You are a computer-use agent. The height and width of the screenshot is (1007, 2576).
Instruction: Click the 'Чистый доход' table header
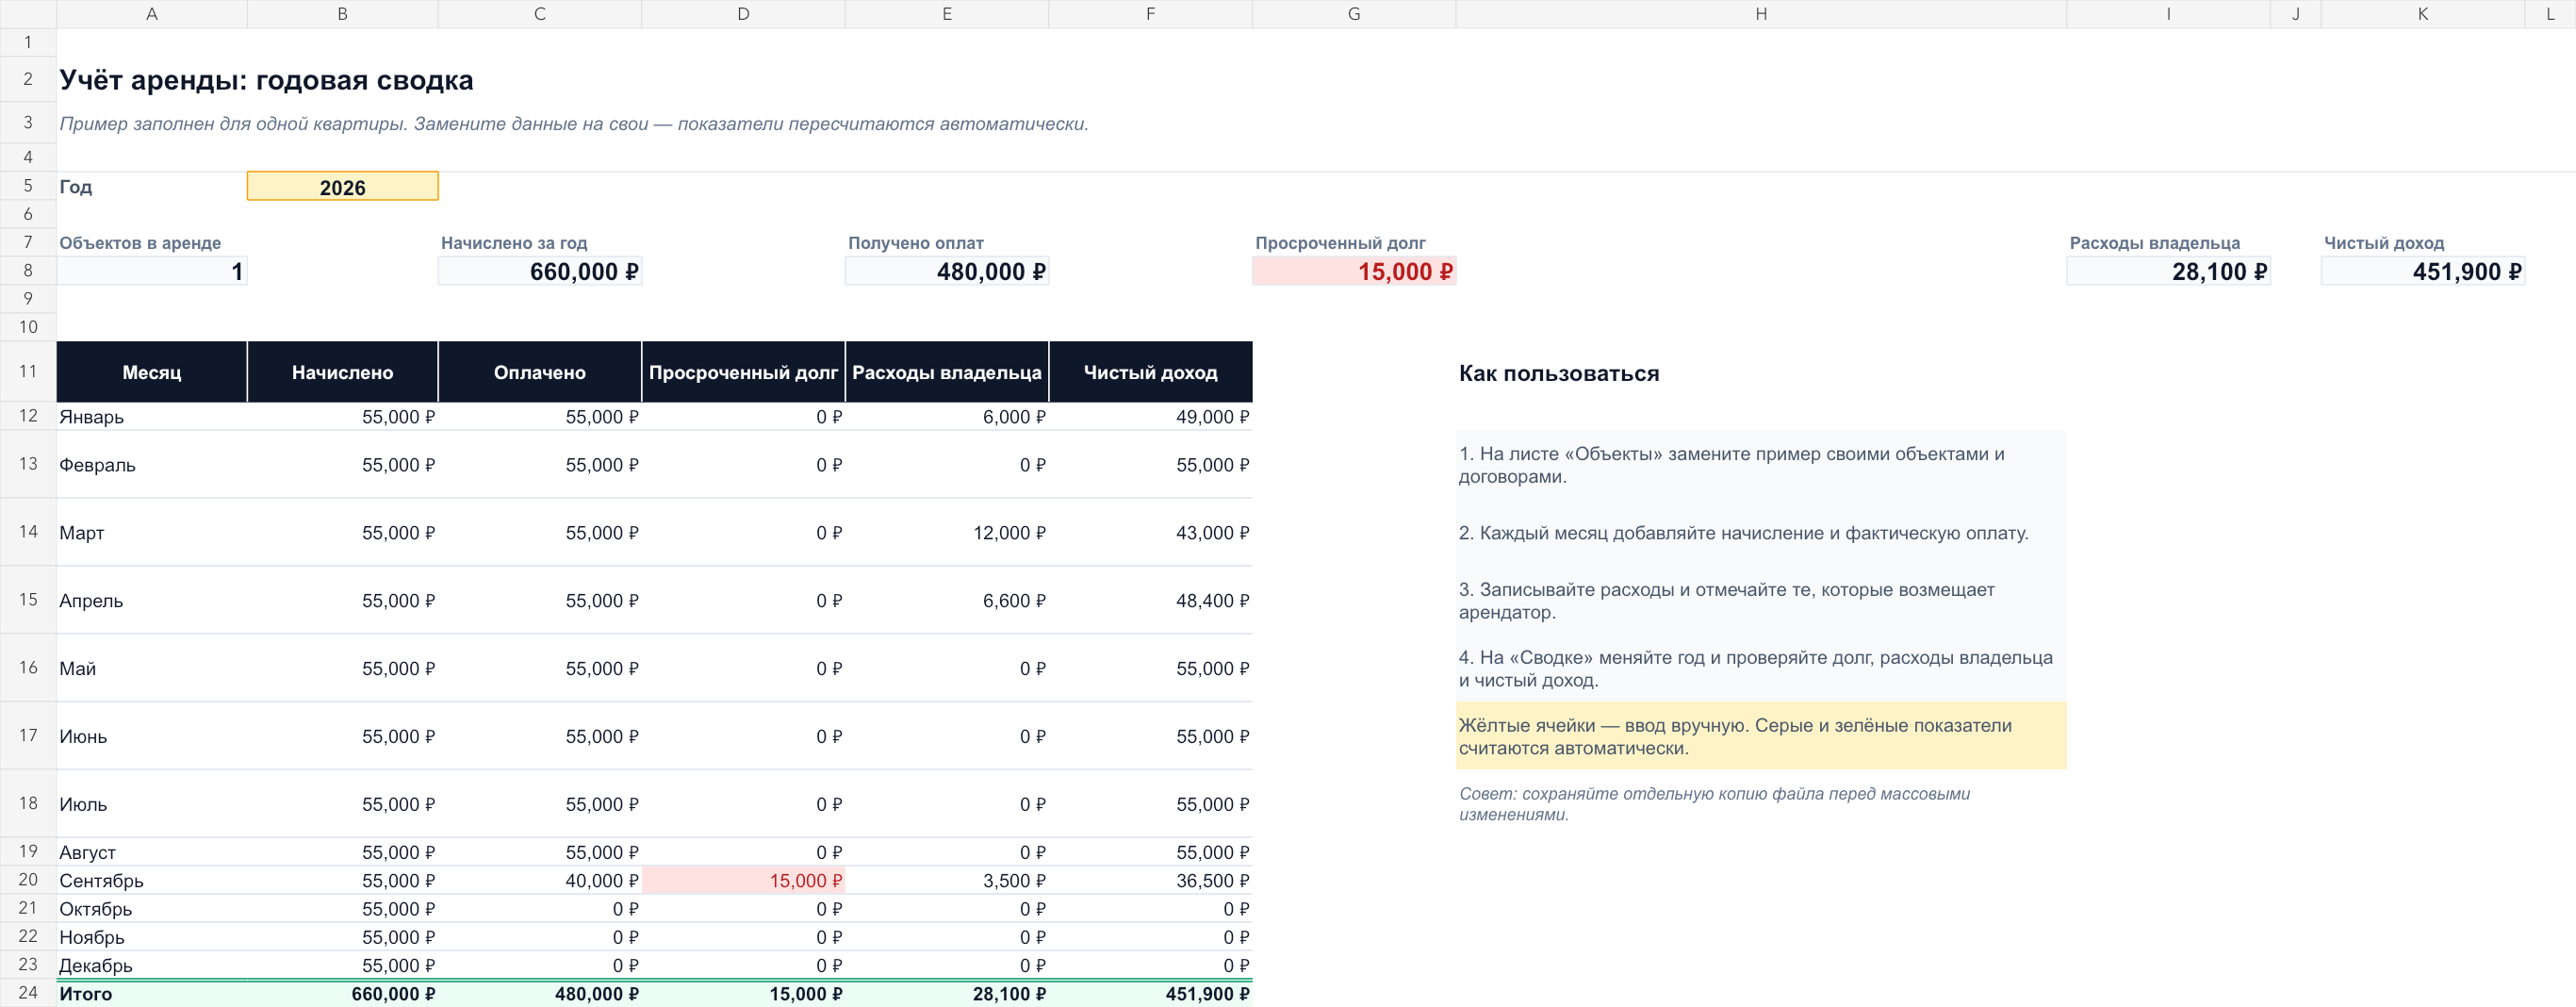[1150, 372]
